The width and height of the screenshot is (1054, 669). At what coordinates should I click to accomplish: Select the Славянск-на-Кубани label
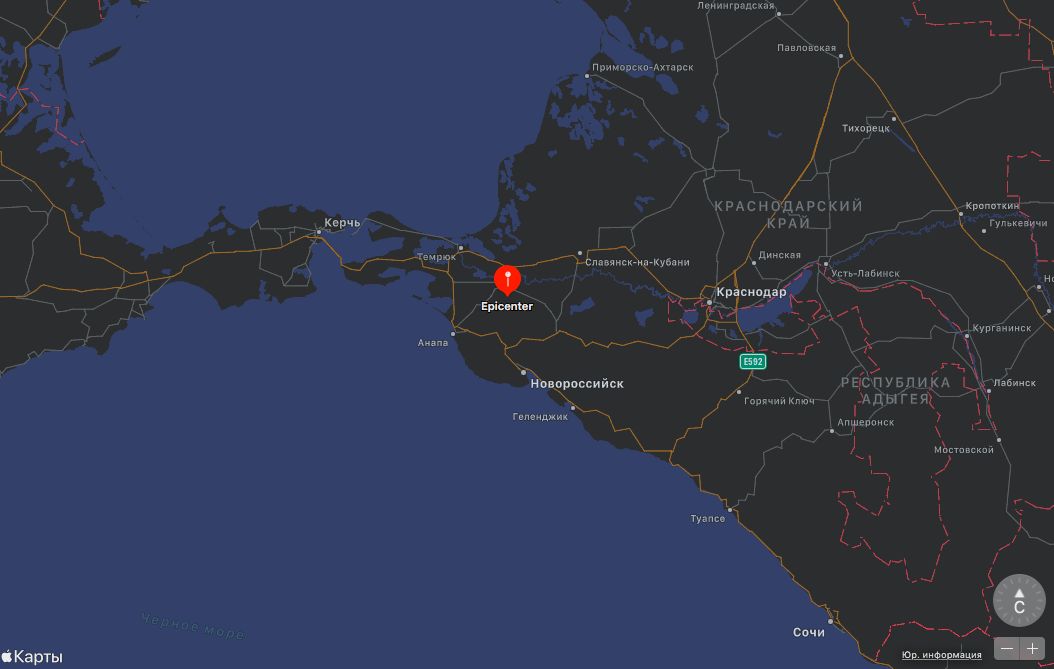click(637, 262)
